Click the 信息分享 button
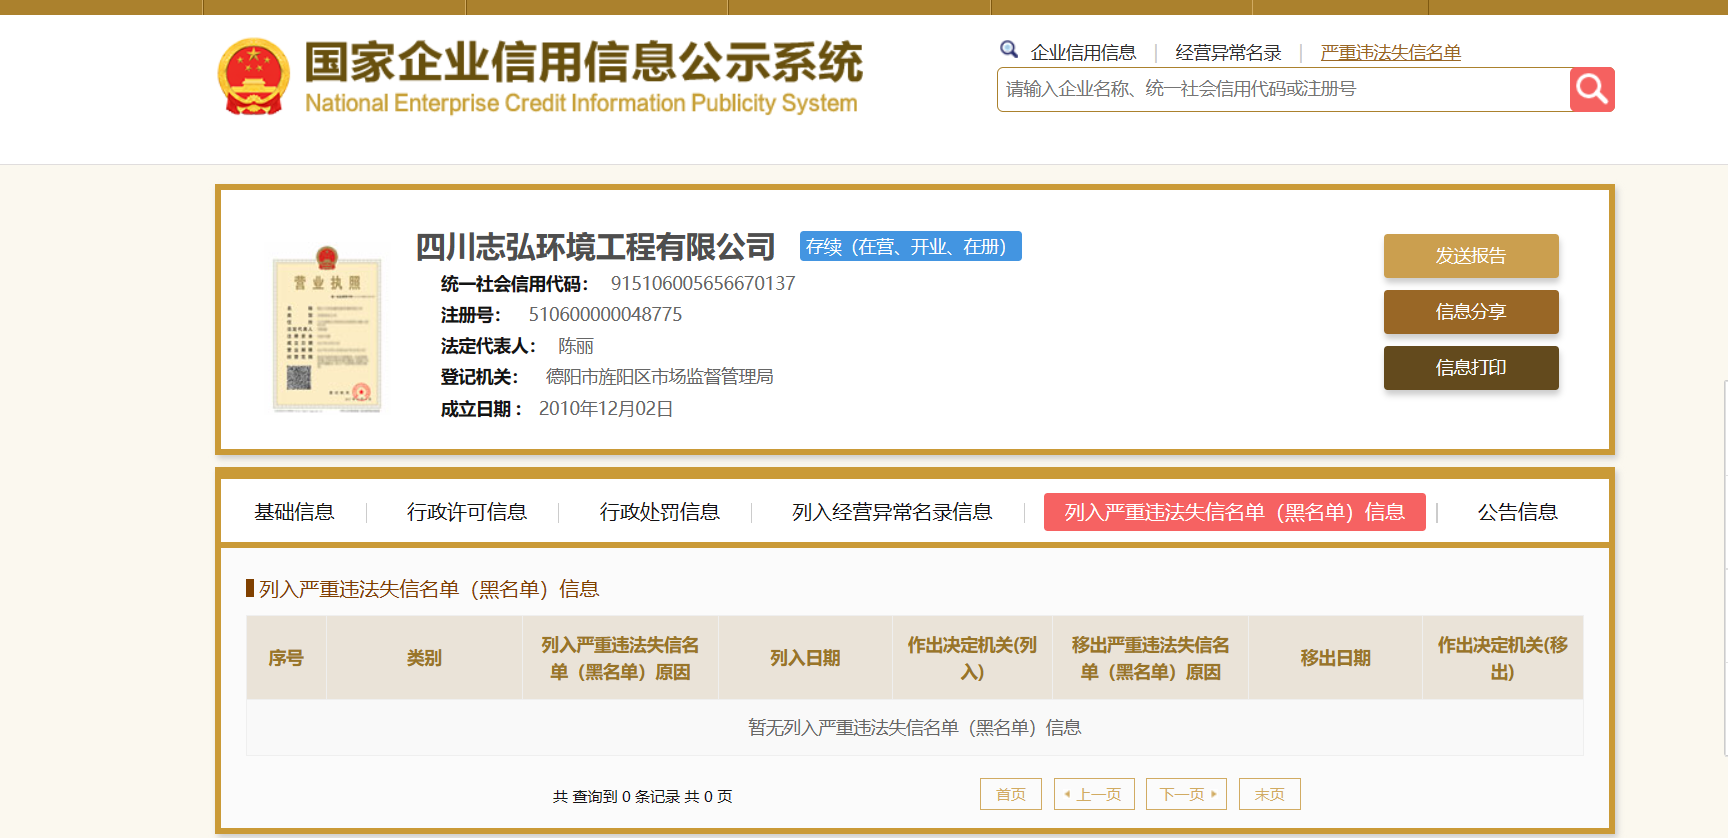Viewport: 1728px width, 838px height. pyautogui.click(x=1471, y=312)
